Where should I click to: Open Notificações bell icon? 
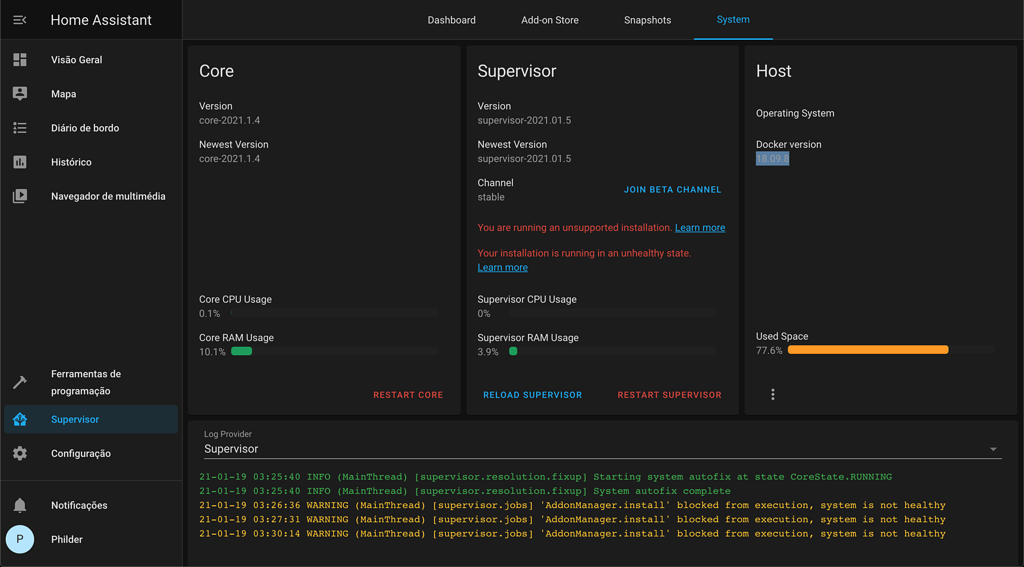[x=20, y=506]
